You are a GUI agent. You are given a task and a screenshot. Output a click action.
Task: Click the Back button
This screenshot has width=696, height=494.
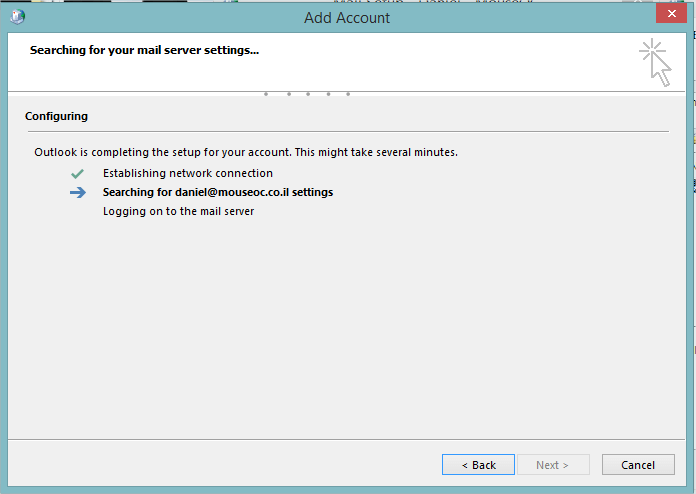[478, 464]
